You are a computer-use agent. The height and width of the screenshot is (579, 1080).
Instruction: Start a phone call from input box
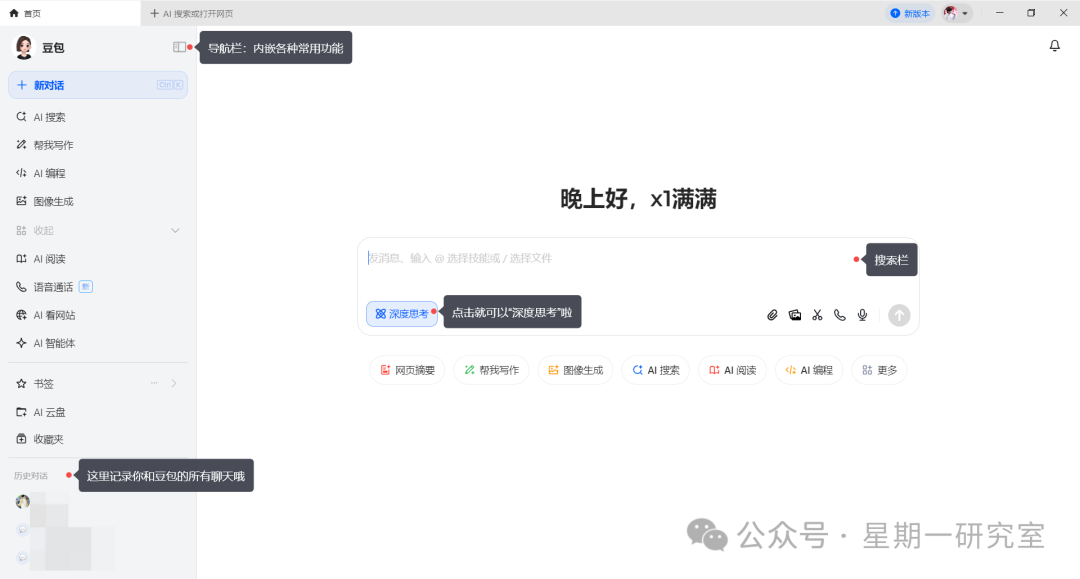tap(840, 315)
